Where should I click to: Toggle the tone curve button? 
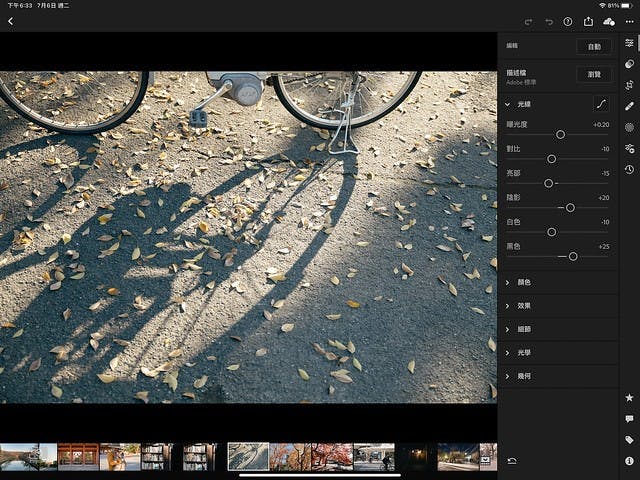click(601, 103)
